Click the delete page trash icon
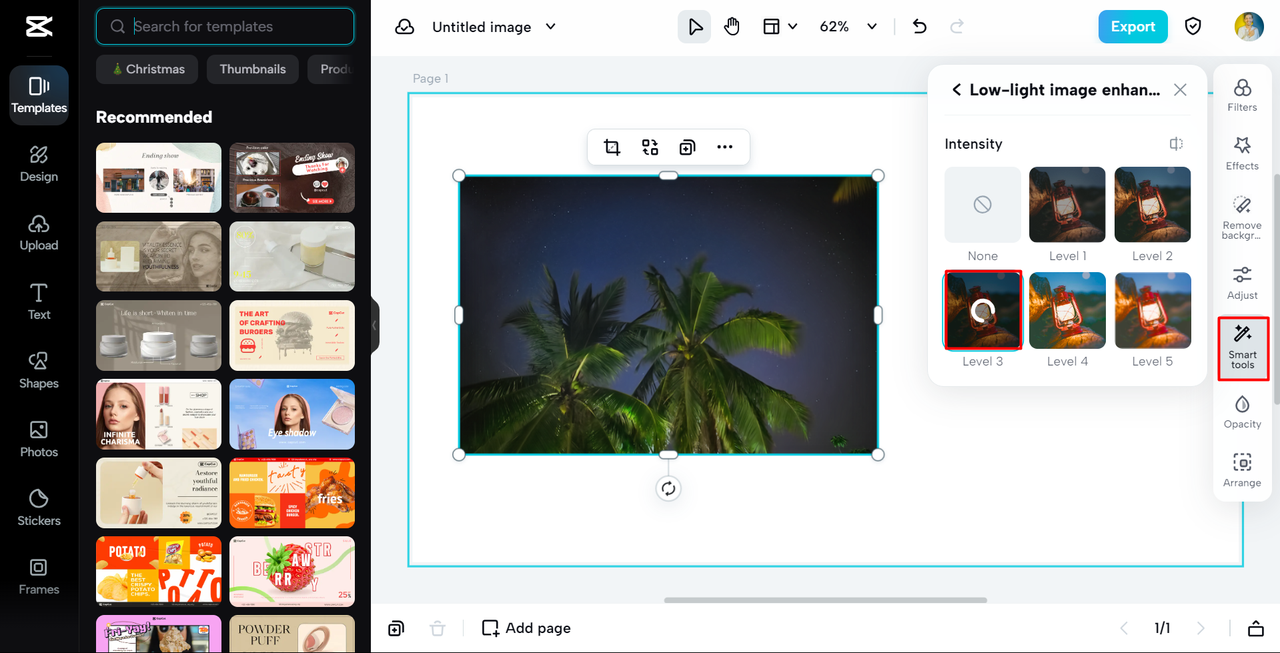The height and width of the screenshot is (653, 1280). 437,628
